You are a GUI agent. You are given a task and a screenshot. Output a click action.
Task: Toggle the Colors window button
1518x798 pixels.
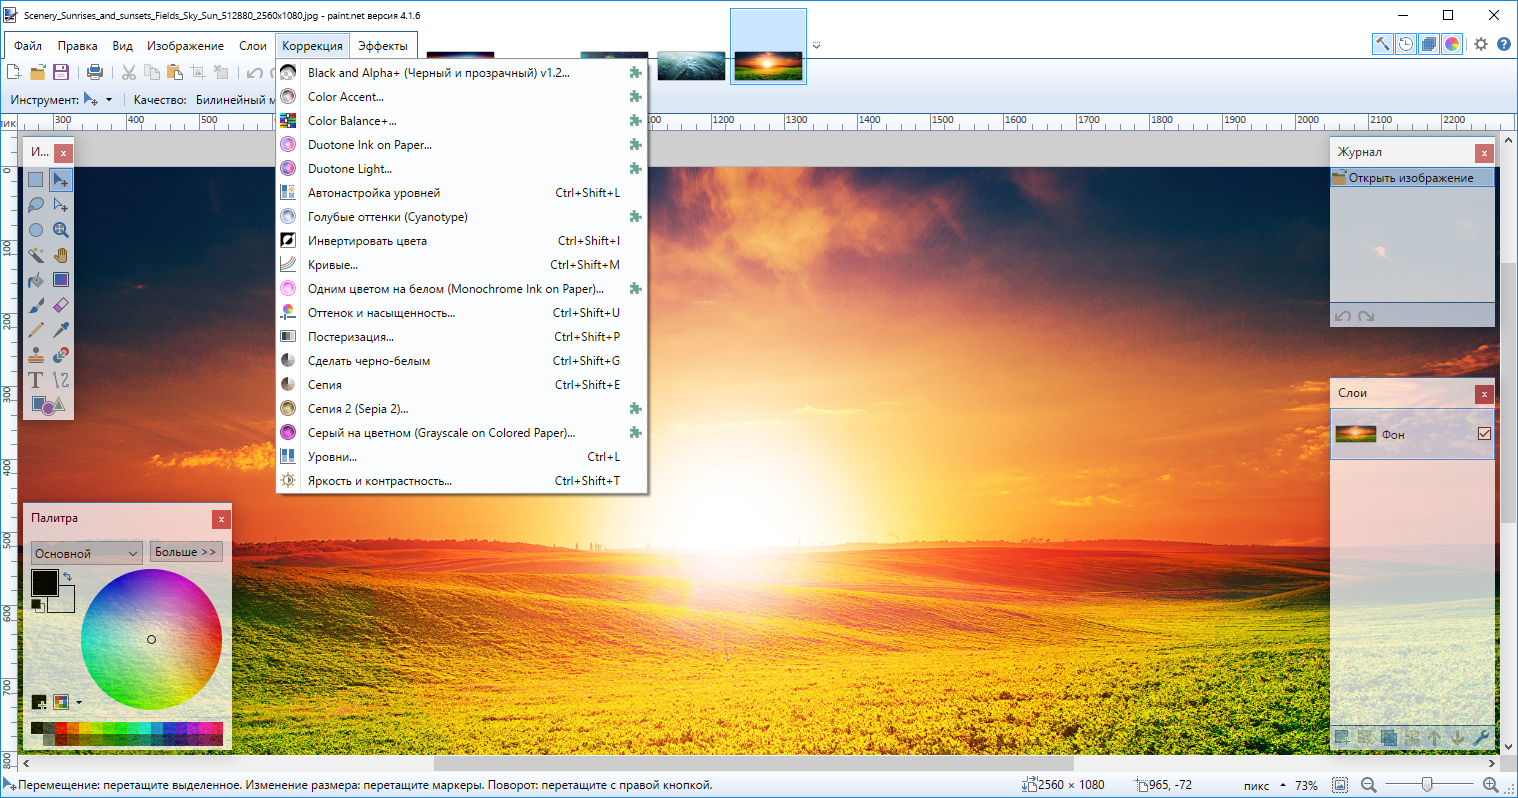pyautogui.click(x=1452, y=44)
